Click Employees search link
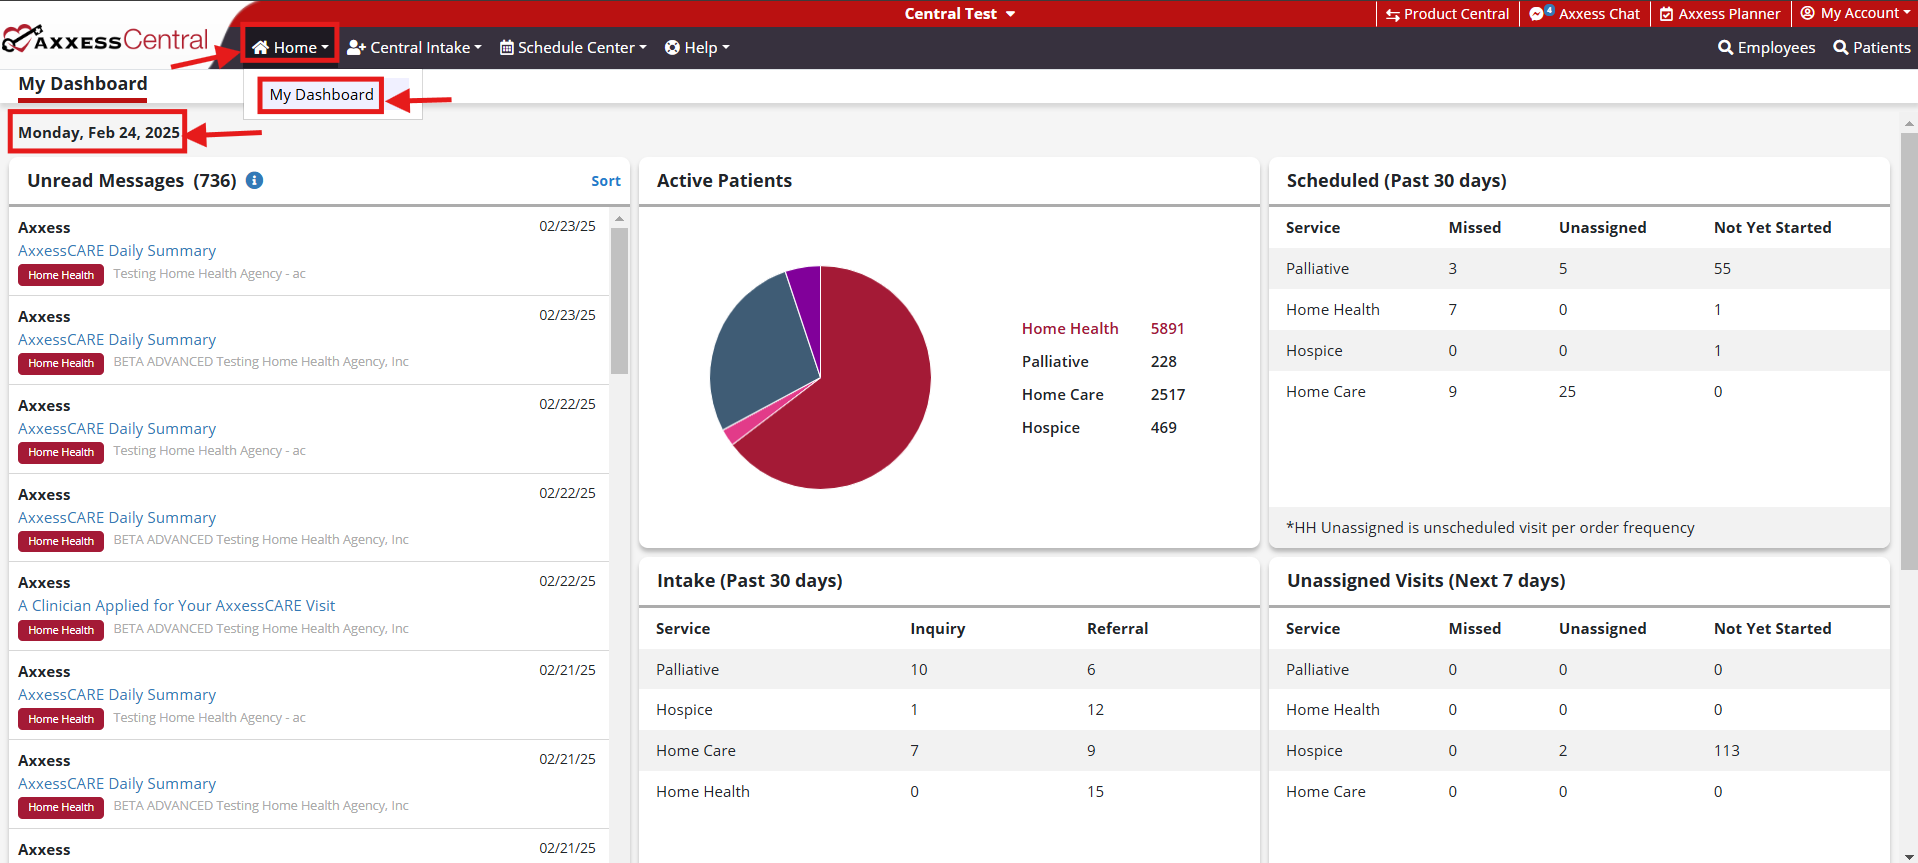Viewport: 1918px width, 863px height. (1766, 47)
